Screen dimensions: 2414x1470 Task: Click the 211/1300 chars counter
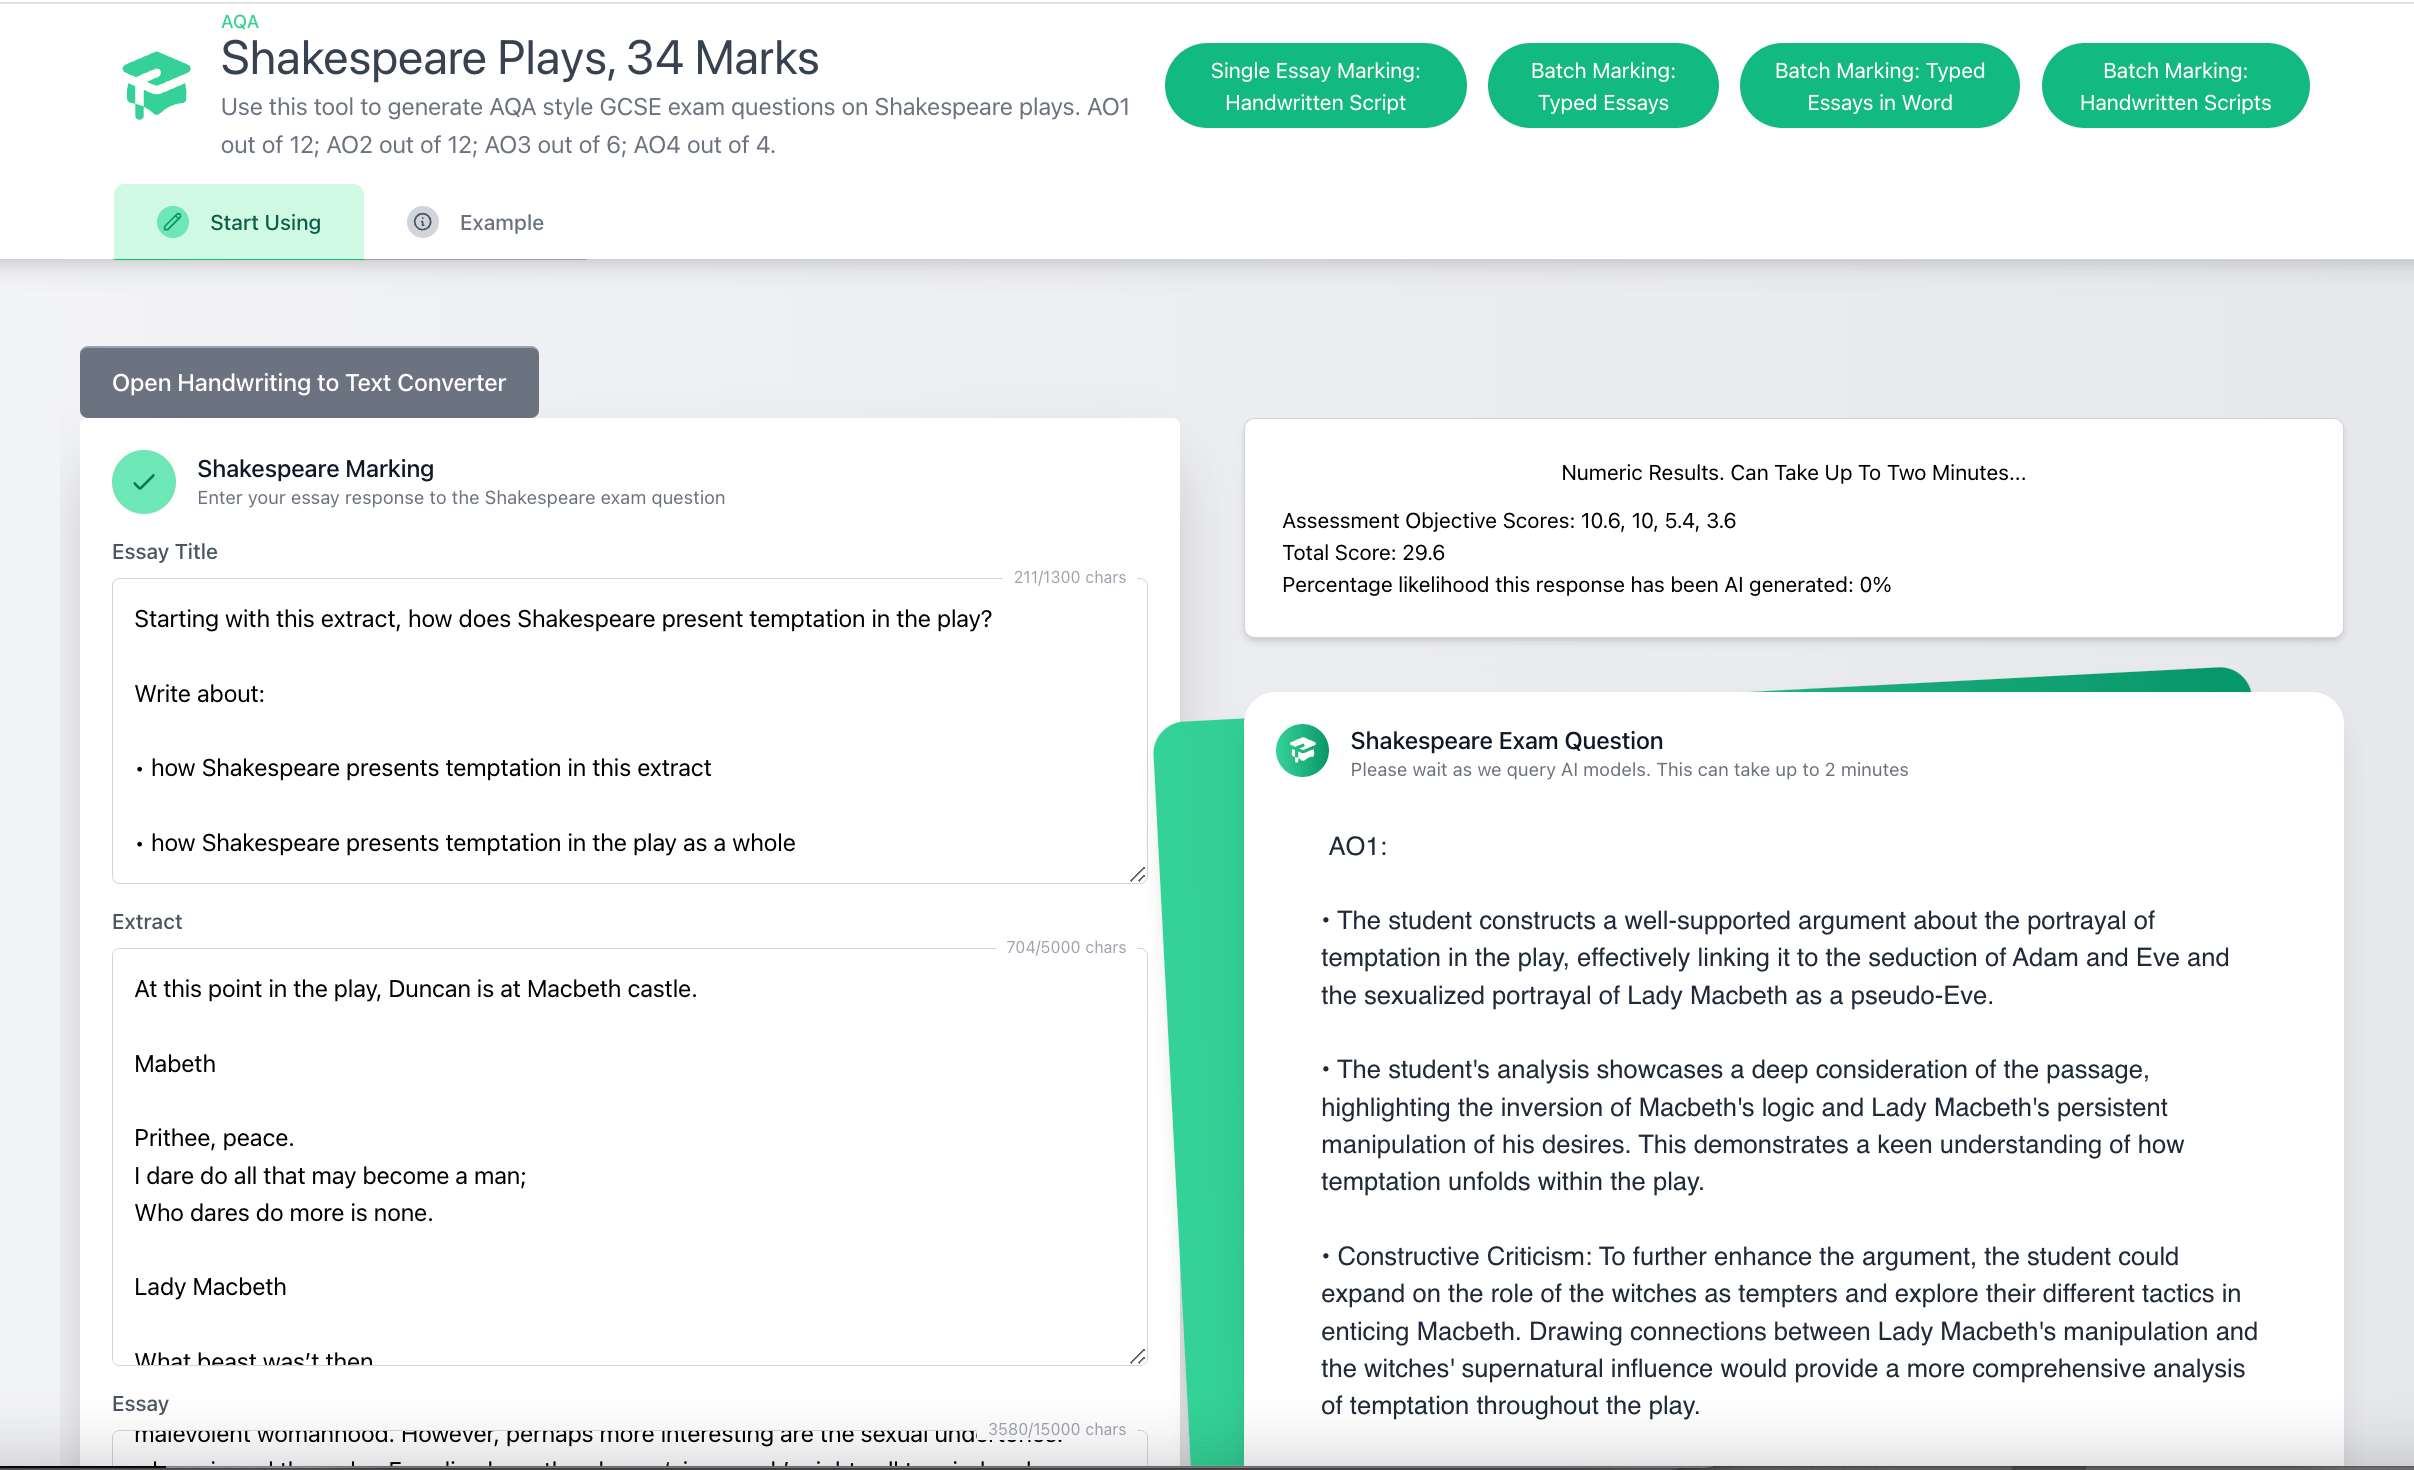(1070, 577)
